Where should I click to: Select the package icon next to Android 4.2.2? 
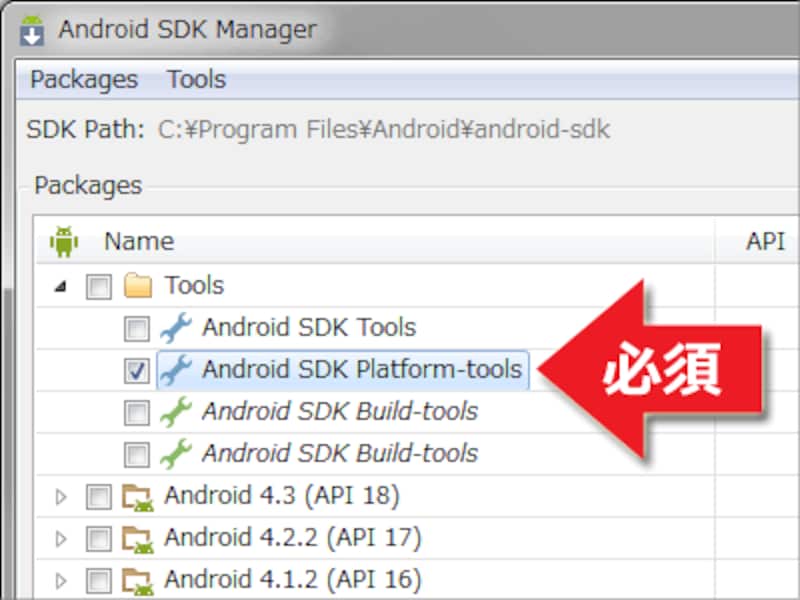[137, 537]
